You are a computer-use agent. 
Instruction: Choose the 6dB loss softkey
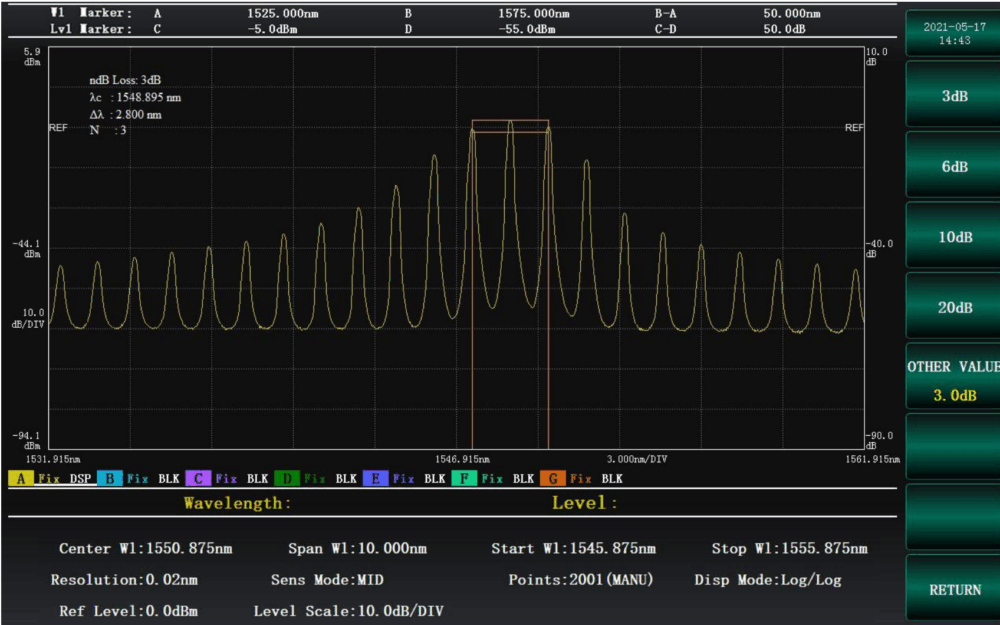pyautogui.click(x=954, y=167)
